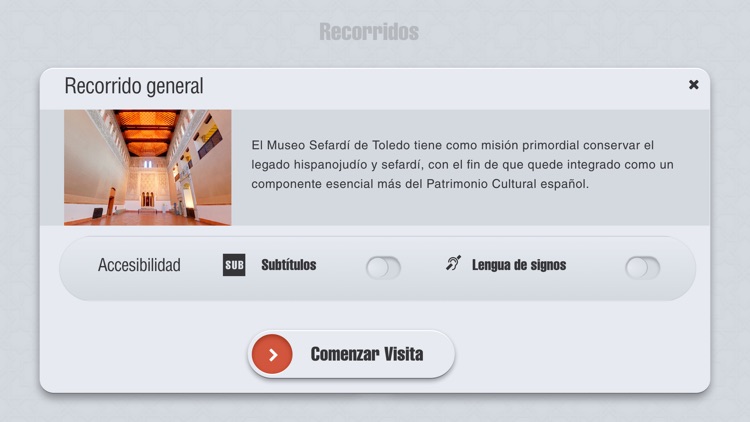The width and height of the screenshot is (750, 422).
Task: Start the tour with Comenzar Visita
Action: [x=351, y=354]
